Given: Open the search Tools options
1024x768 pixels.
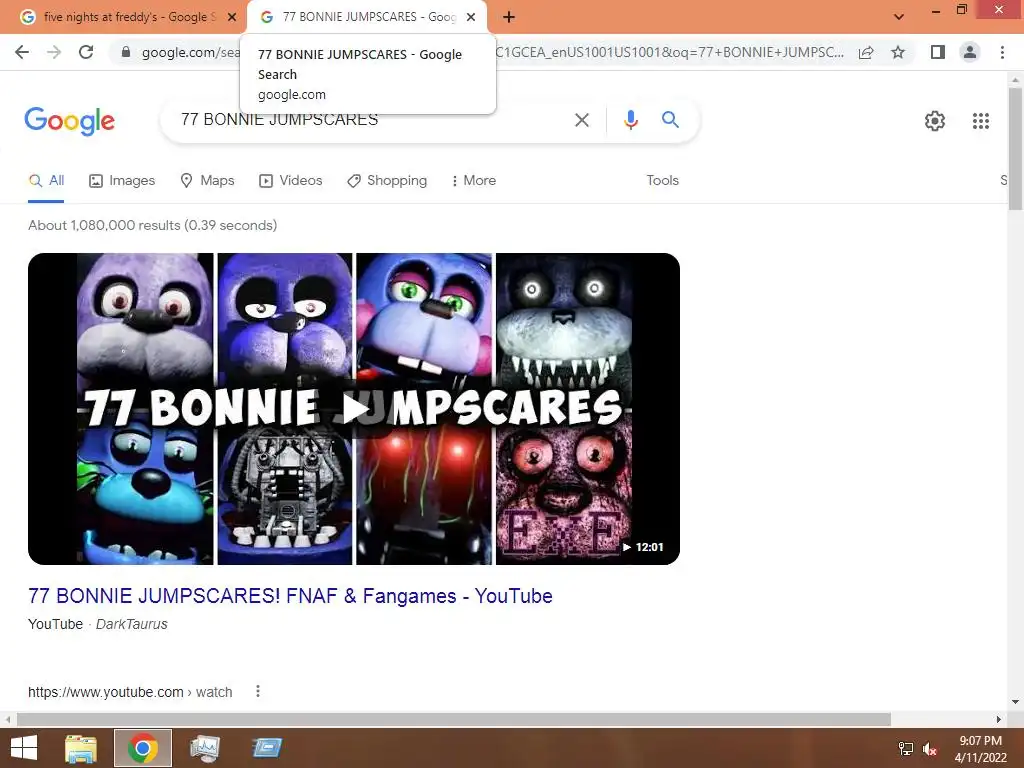Looking at the screenshot, I should click(x=662, y=180).
